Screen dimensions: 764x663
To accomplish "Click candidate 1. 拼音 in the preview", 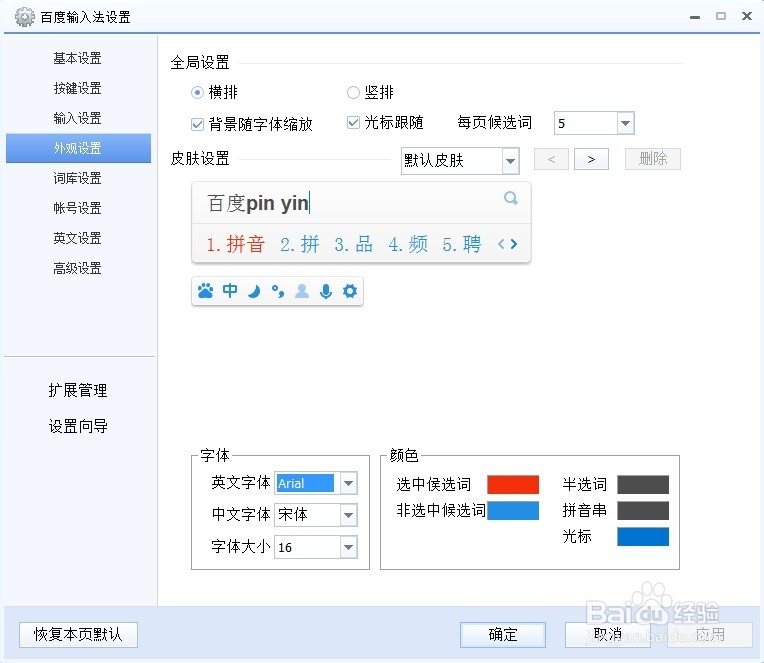I will click(236, 244).
